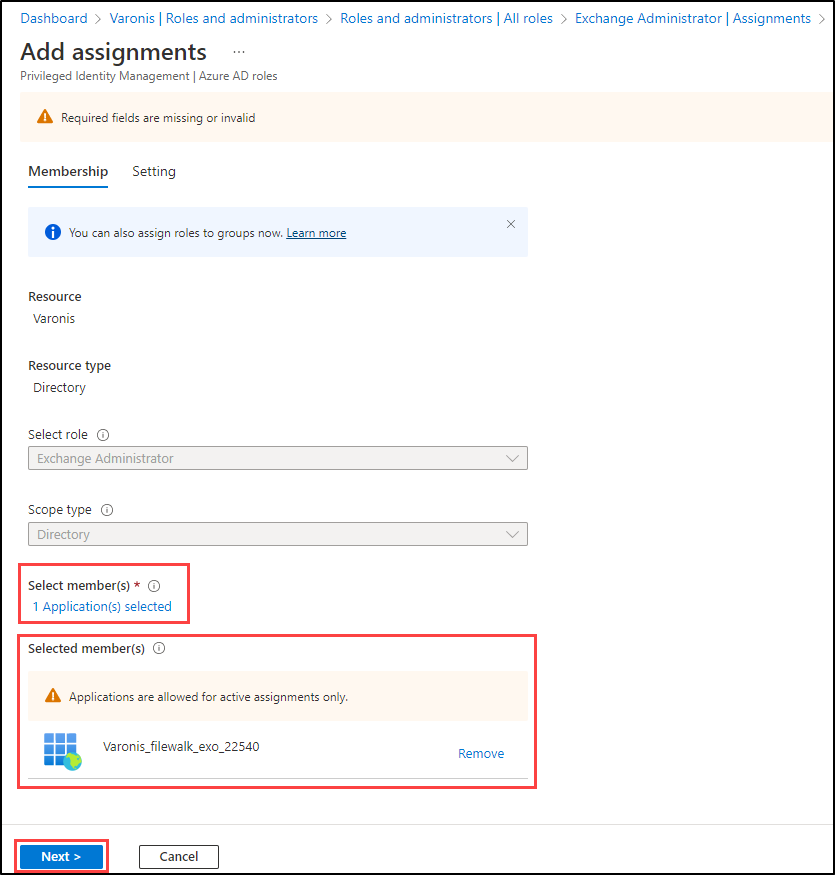The image size is (835, 875).
Task: Dismiss the group assignment notification banner
Action: click(x=511, y=224)
